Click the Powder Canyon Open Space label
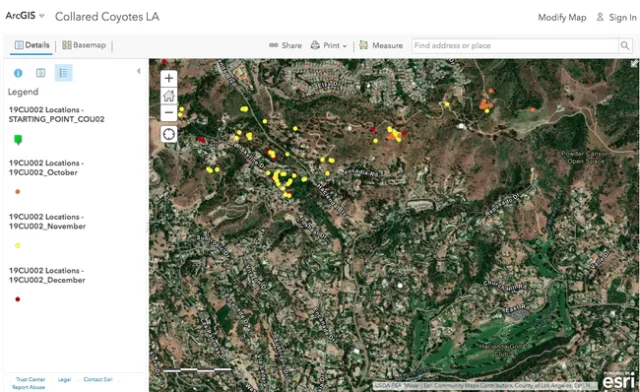This screenshot has width=640, height=392. 586,158
